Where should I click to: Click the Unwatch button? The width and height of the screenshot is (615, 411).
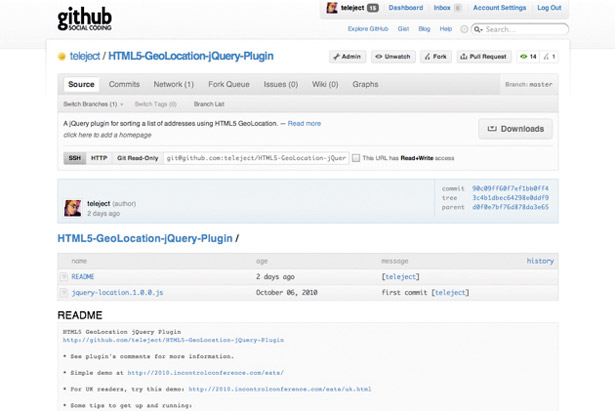(x=393, y=57)
